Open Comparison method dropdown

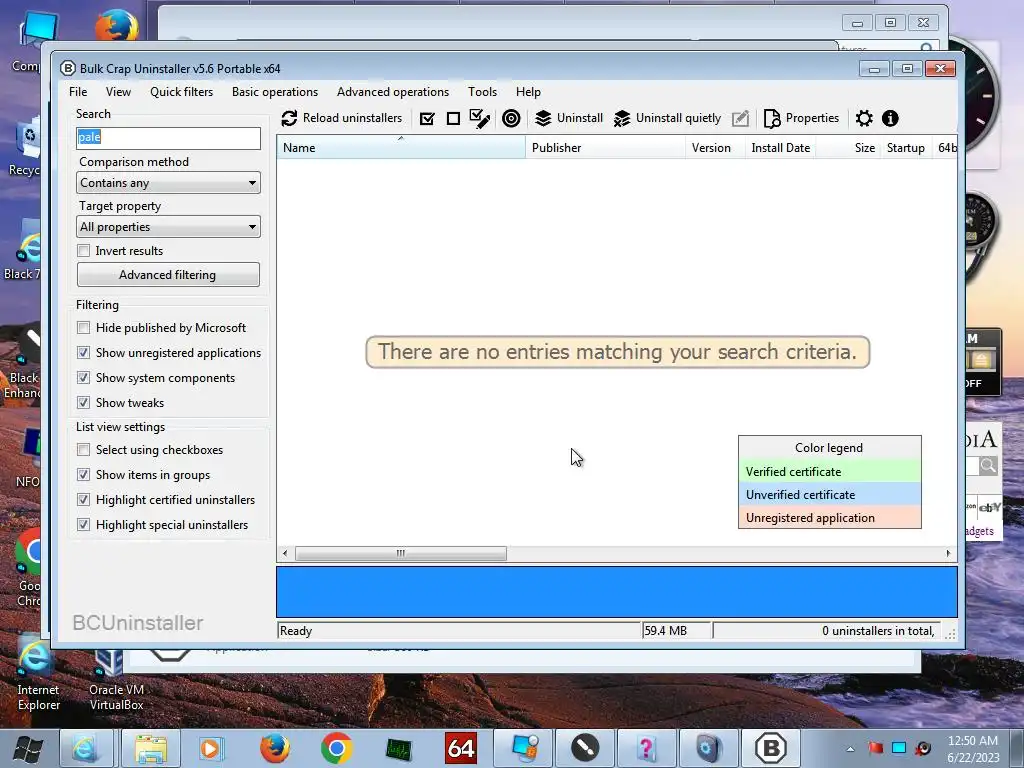(x=168, y=183)
